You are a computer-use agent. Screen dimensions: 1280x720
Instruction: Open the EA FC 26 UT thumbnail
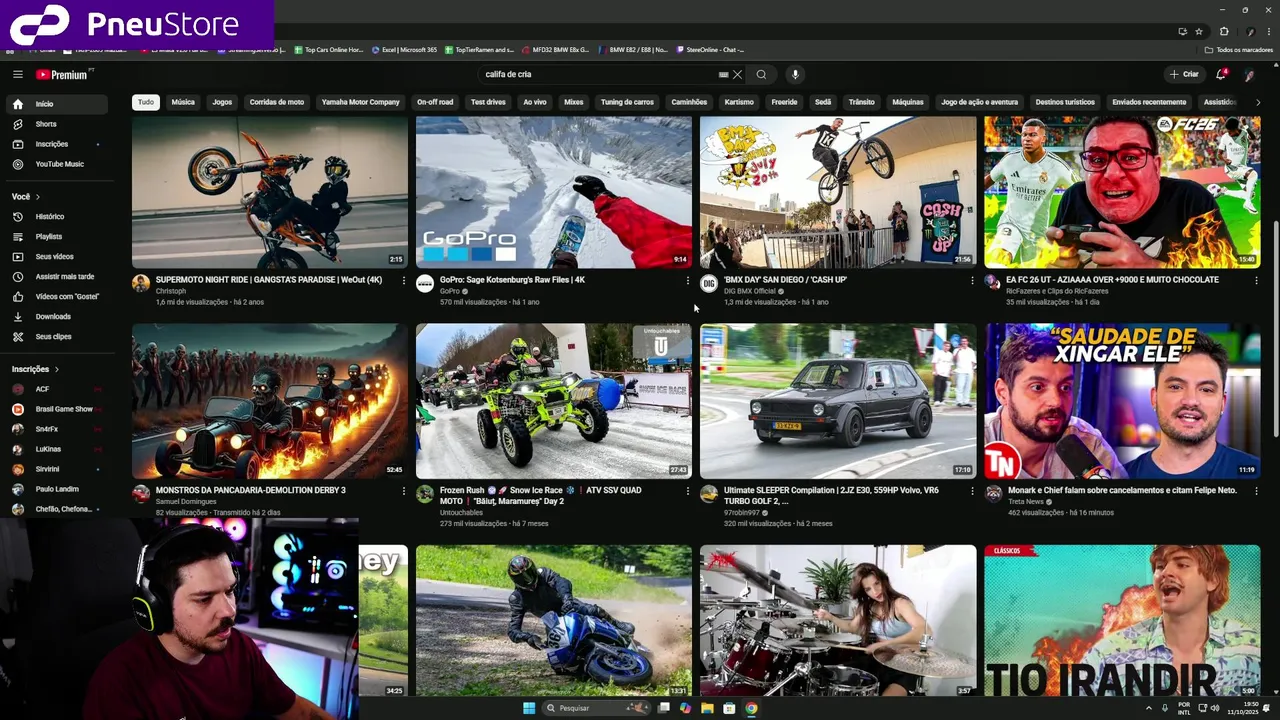pyautogui.click(x=1122, y=192)
